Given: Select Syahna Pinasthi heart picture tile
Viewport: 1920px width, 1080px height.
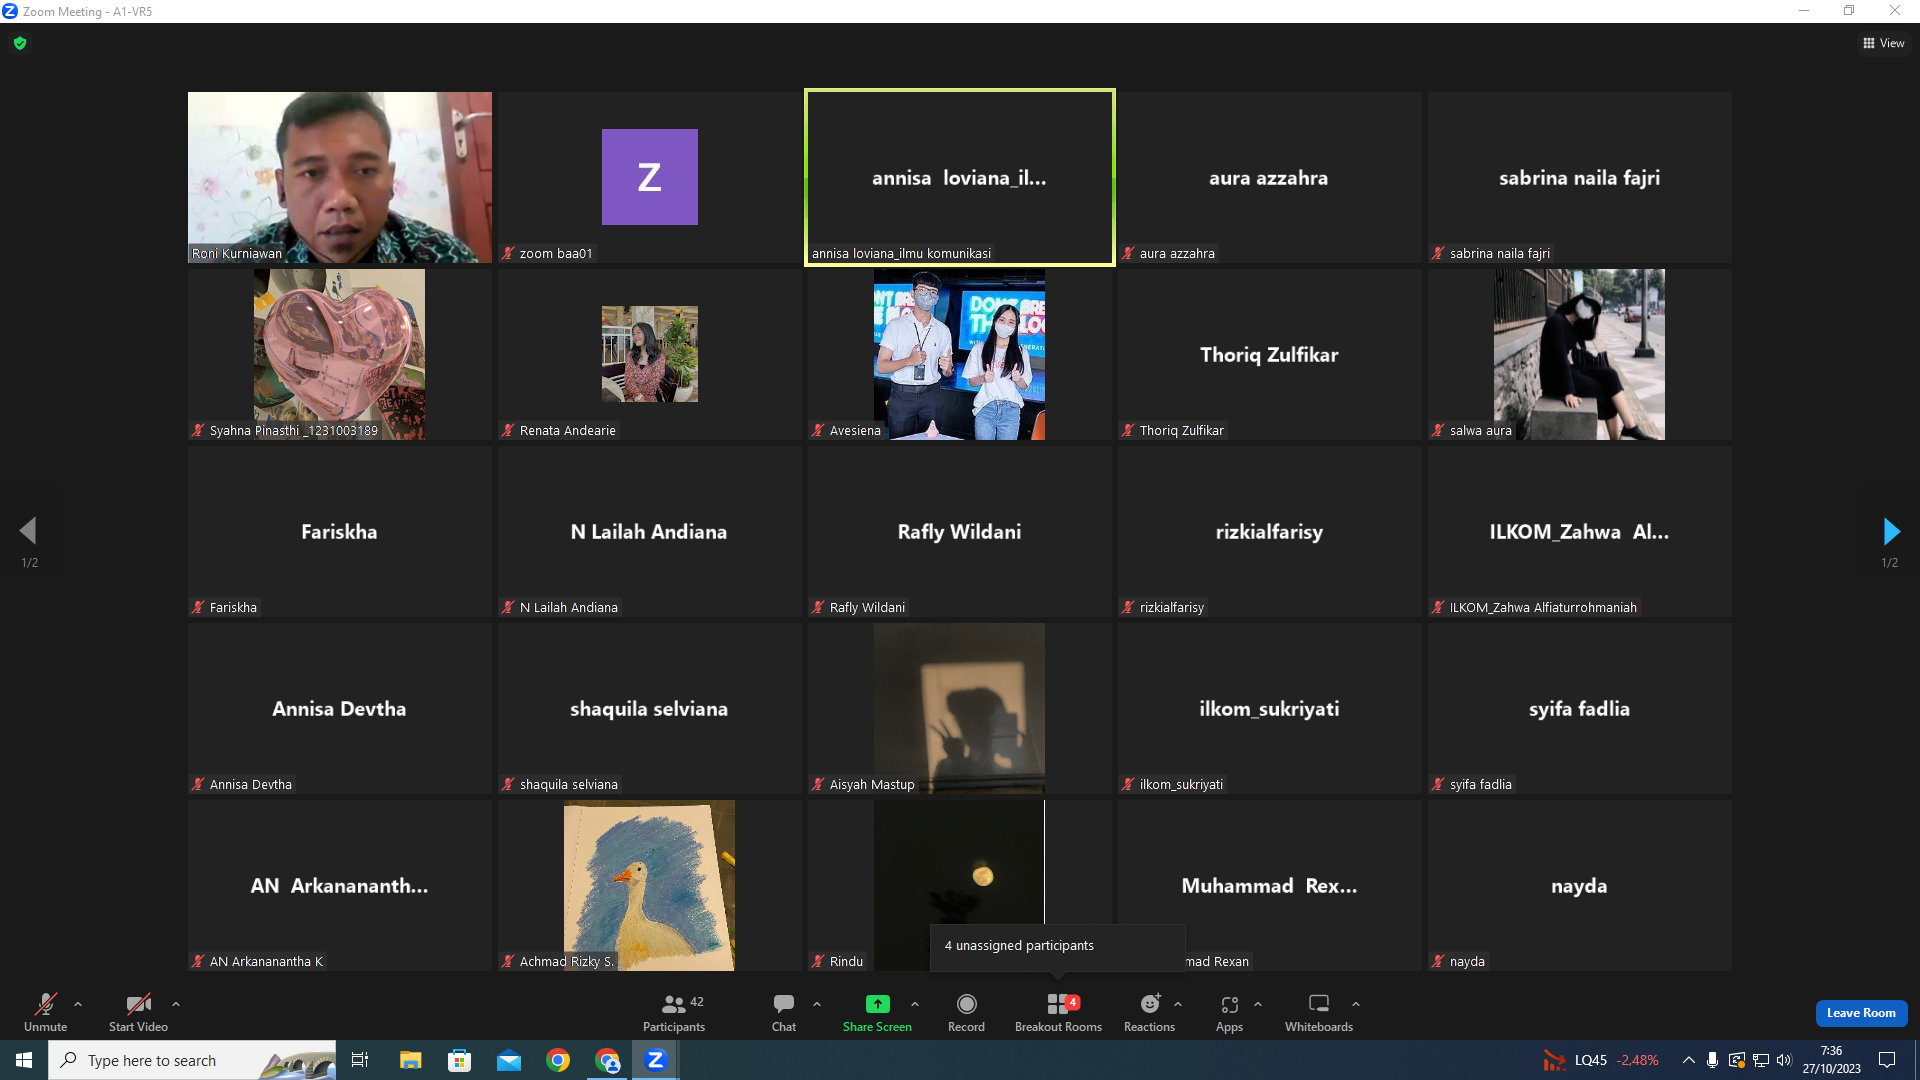Looking at the screenshot, I should pos(340,354).
